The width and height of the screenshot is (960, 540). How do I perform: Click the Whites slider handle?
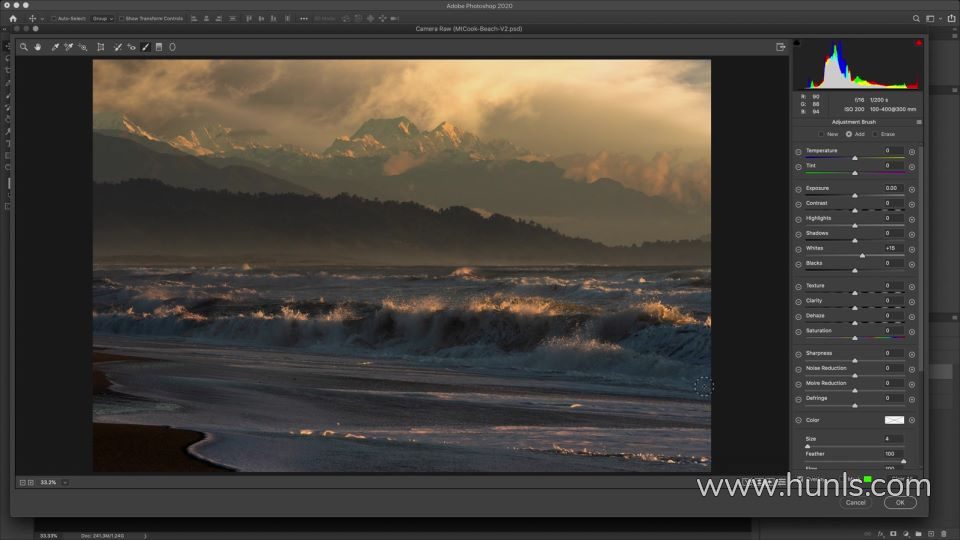point(863,255)
